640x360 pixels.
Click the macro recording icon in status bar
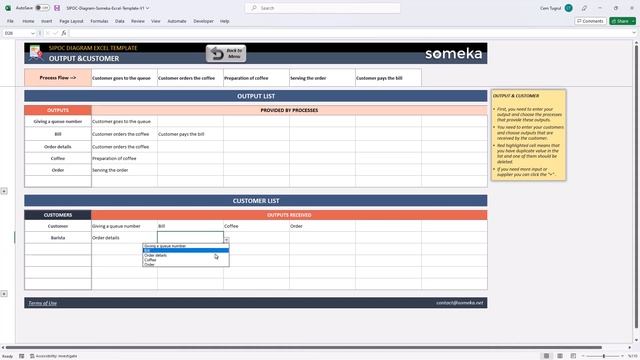pos(22,356)
